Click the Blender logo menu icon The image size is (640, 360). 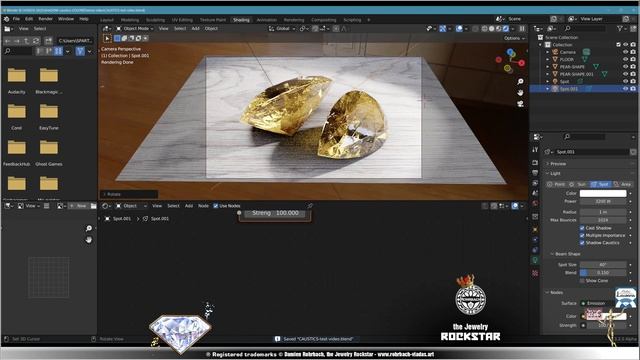coord(6,19)
